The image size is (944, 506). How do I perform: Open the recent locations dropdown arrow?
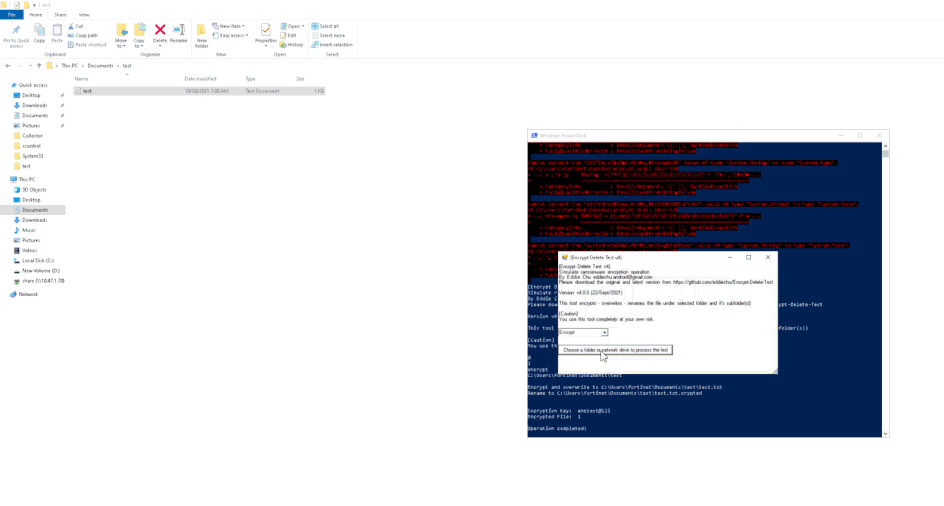pyautogui.click(x=30, y=66)
